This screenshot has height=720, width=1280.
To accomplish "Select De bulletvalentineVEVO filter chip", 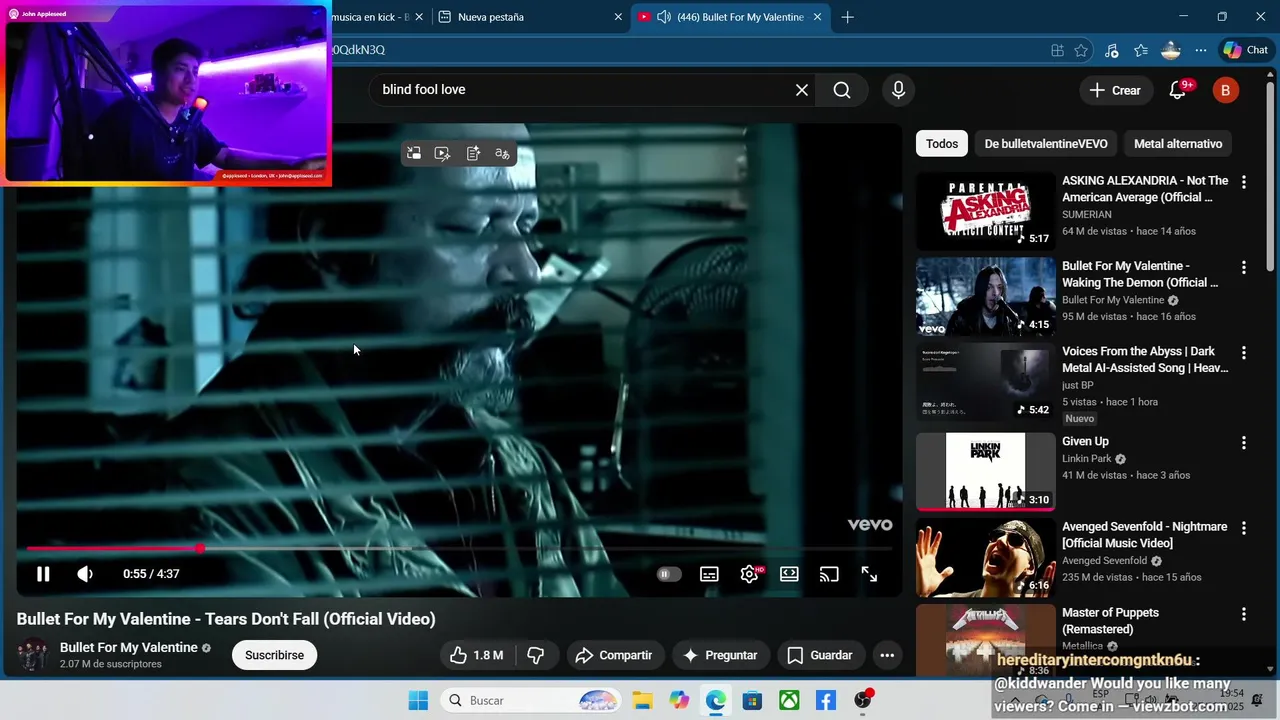I will point(1046,144).
